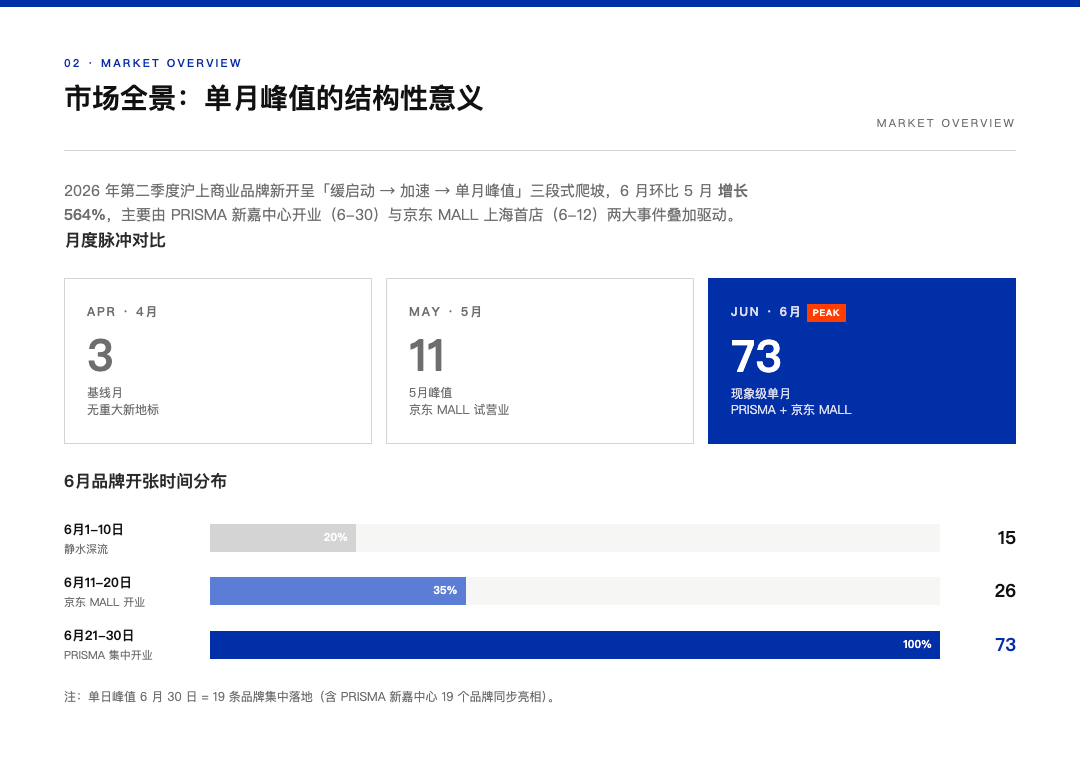The height and width of the screenshot is (770, 1080).
Task: Click the number '3' in April card
Action: point(100,356)
